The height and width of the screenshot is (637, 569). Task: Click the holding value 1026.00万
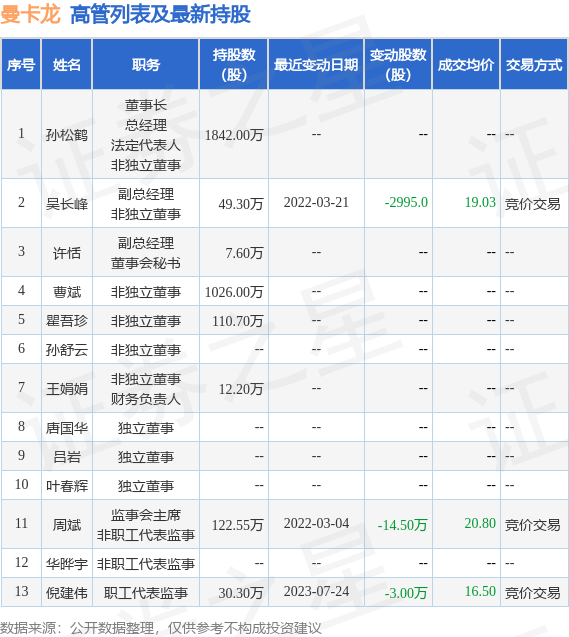(x=234, y=292)
